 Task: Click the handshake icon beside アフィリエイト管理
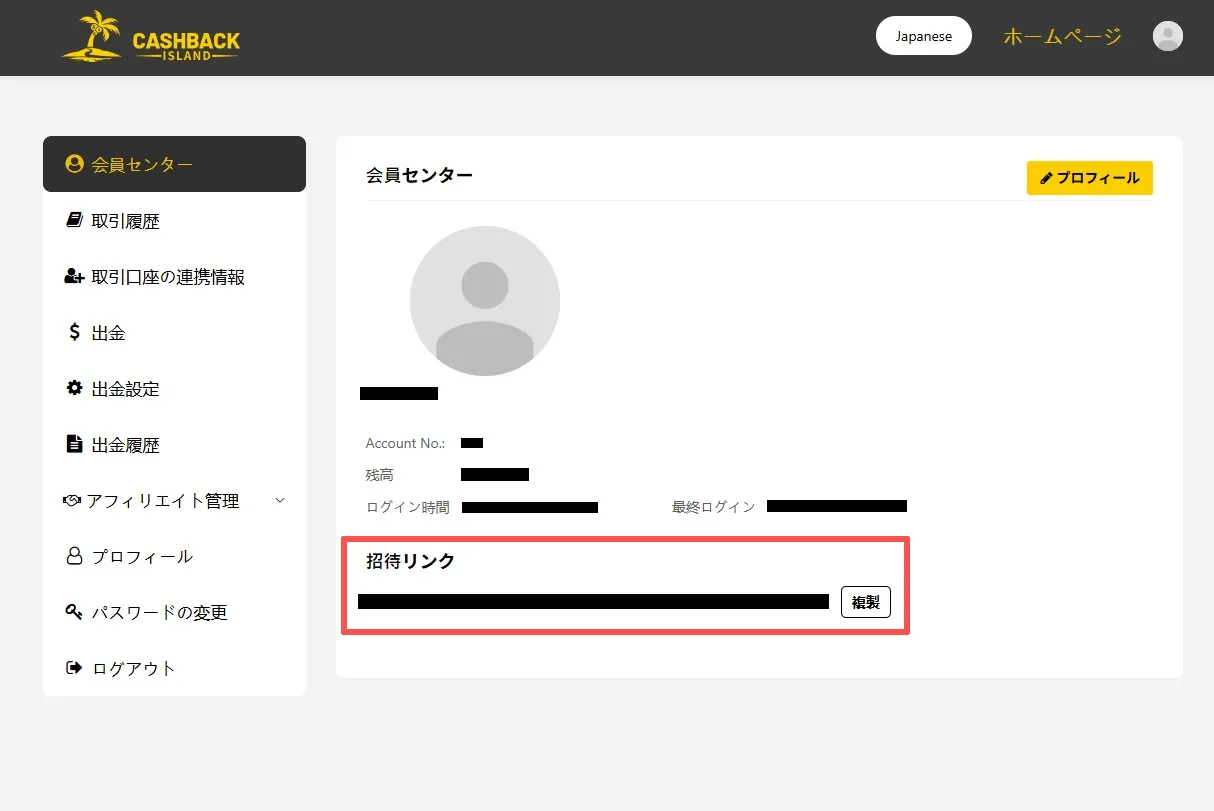[72, 501]
